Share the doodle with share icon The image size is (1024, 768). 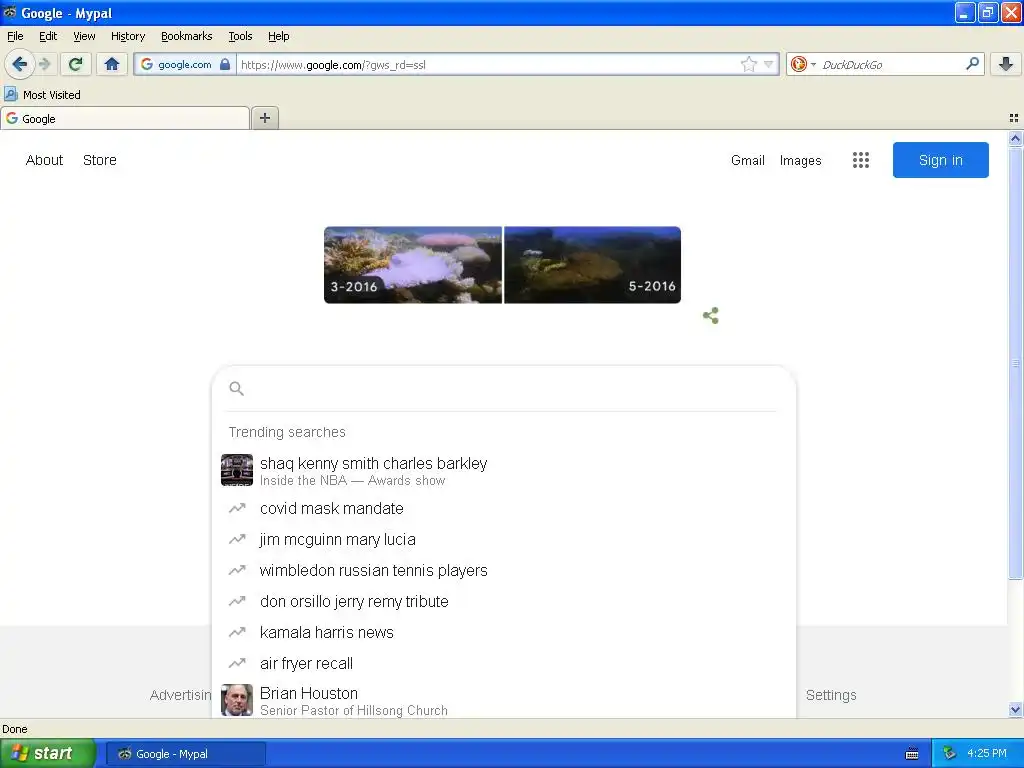[711, 316]
